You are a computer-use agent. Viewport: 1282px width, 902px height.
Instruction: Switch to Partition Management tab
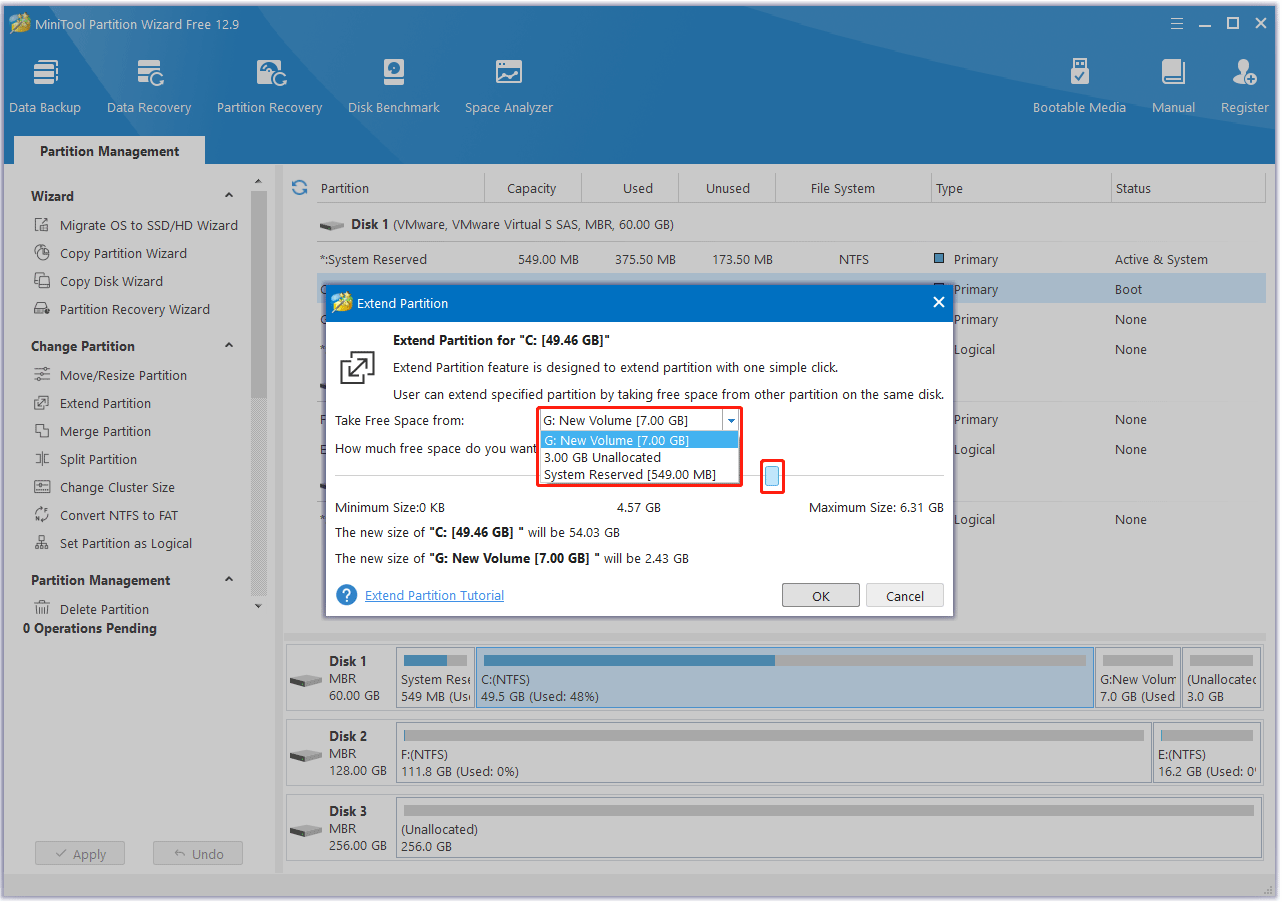110,151
